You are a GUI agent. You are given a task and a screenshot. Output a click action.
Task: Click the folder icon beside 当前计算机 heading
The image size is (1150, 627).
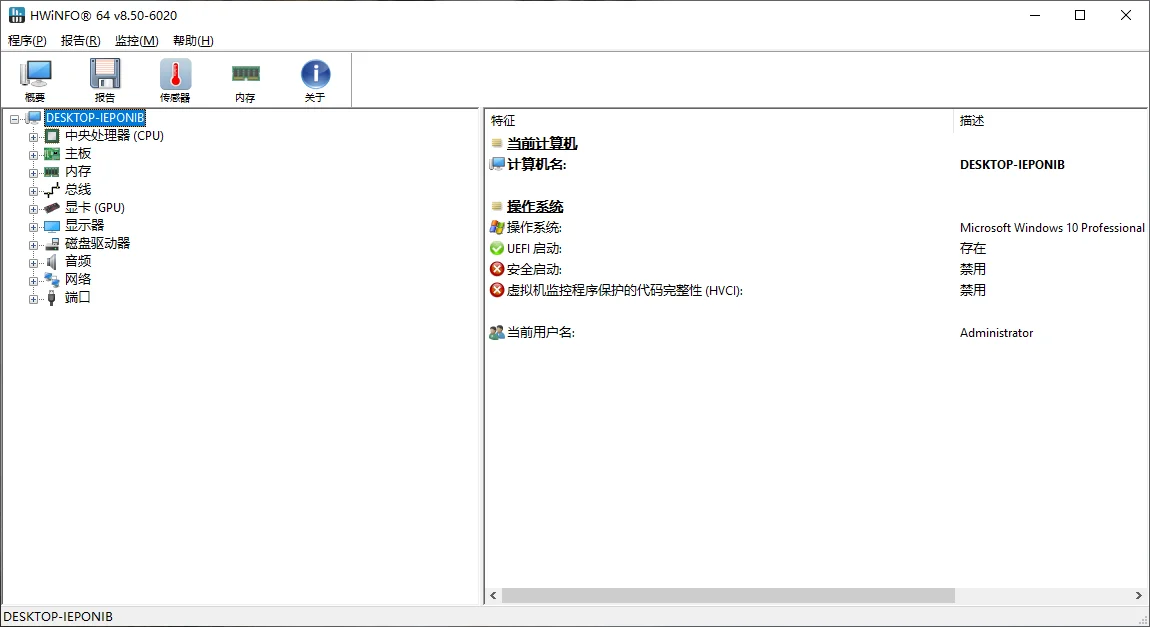[x=497, y=143]
